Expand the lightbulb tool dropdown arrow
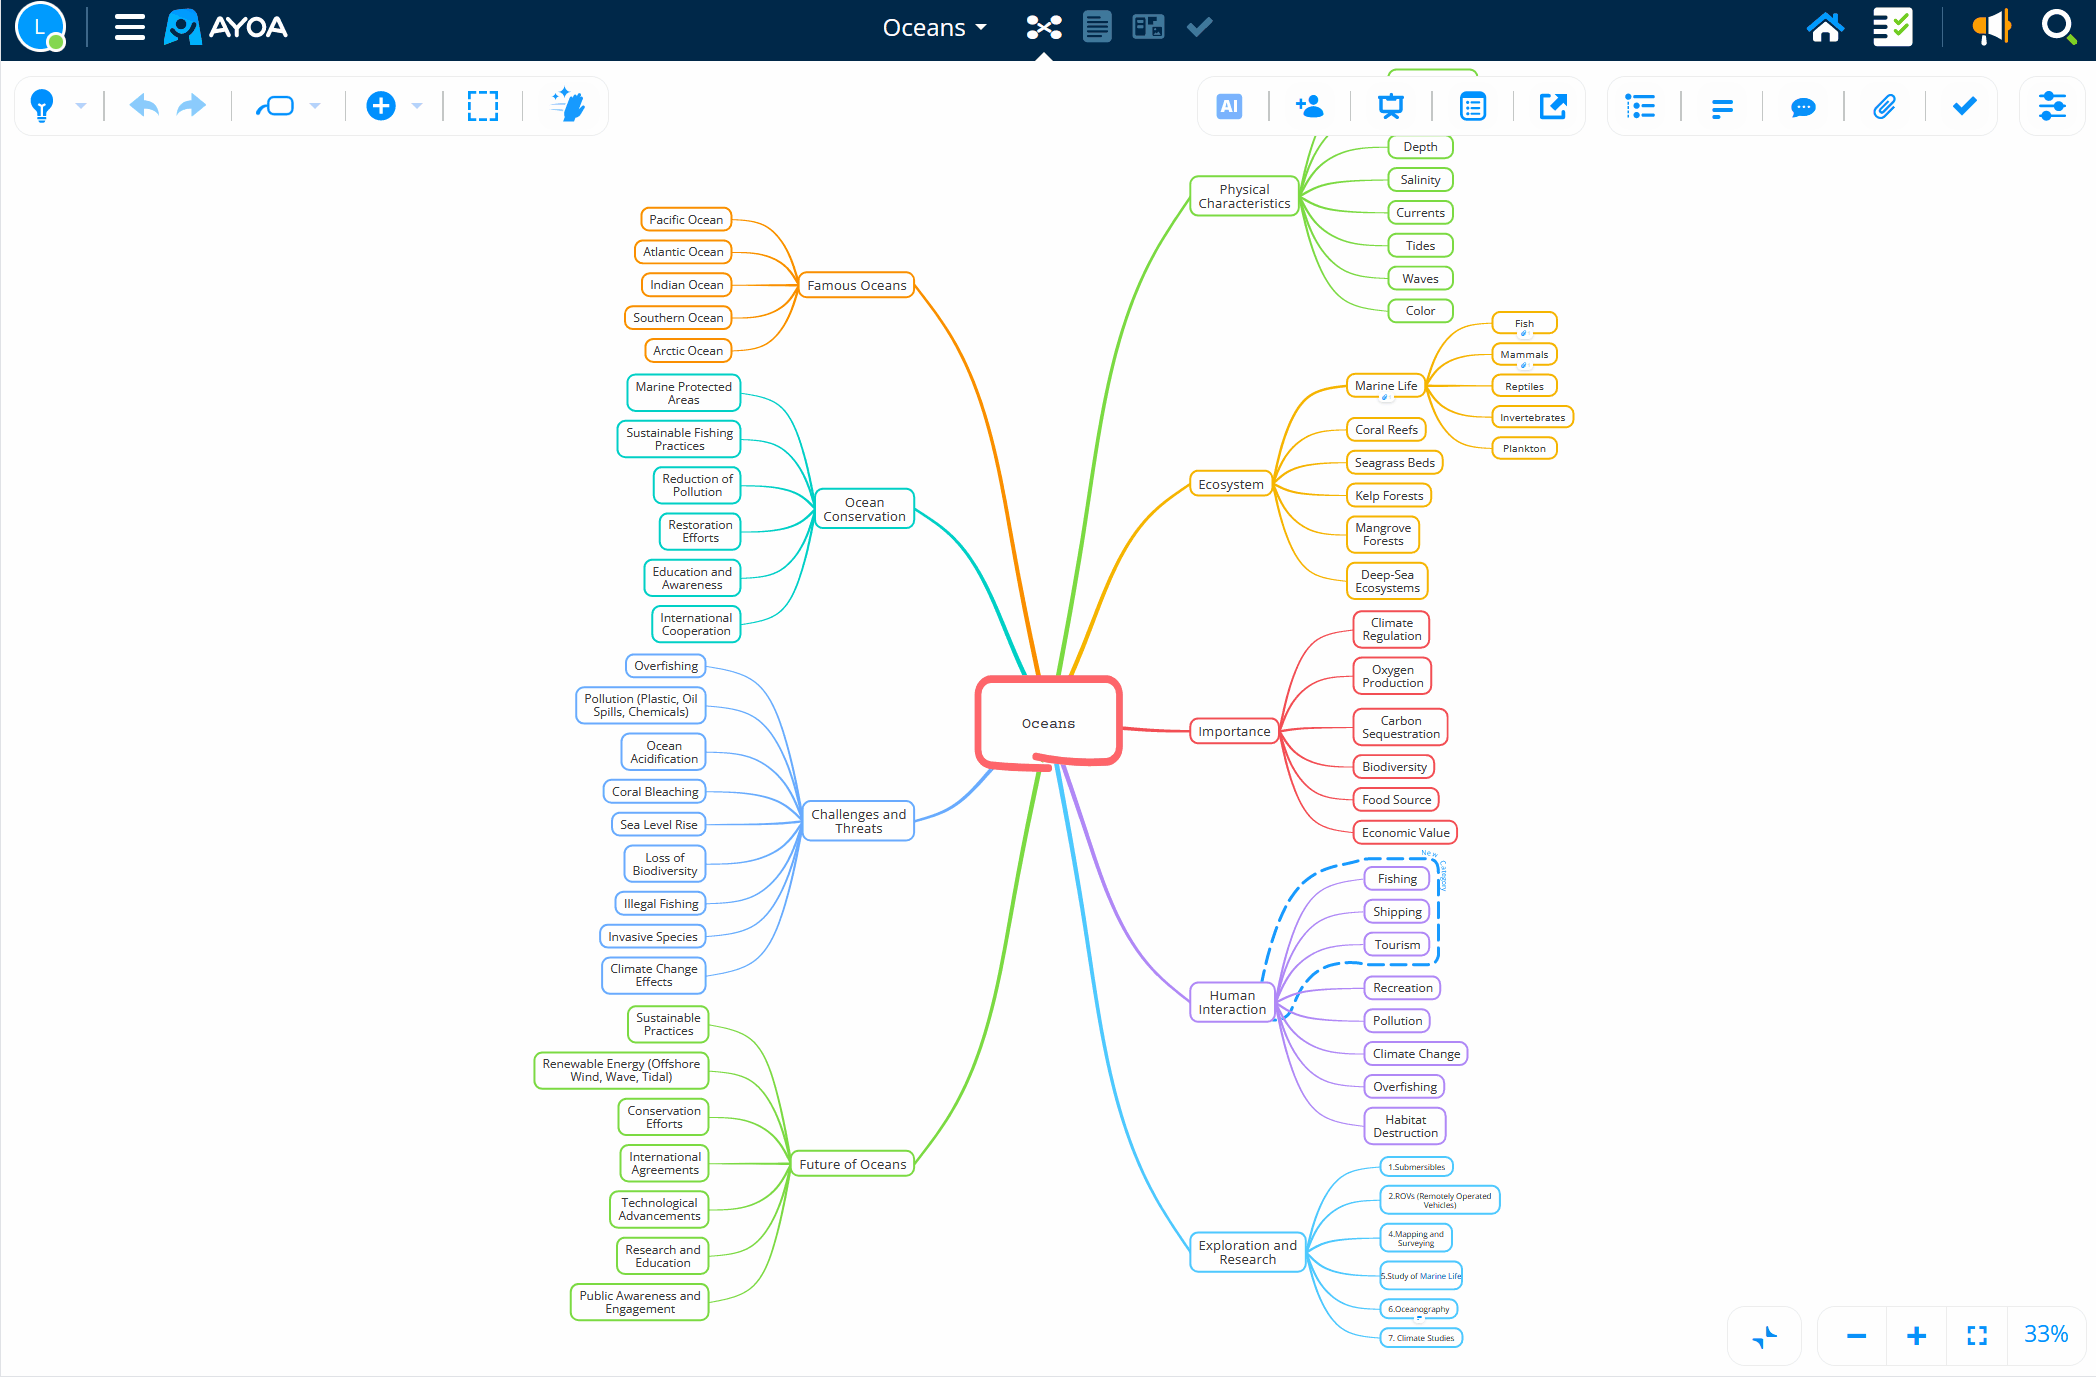The width and height of the screenshot is (2096, 1377). pos(81,106)
